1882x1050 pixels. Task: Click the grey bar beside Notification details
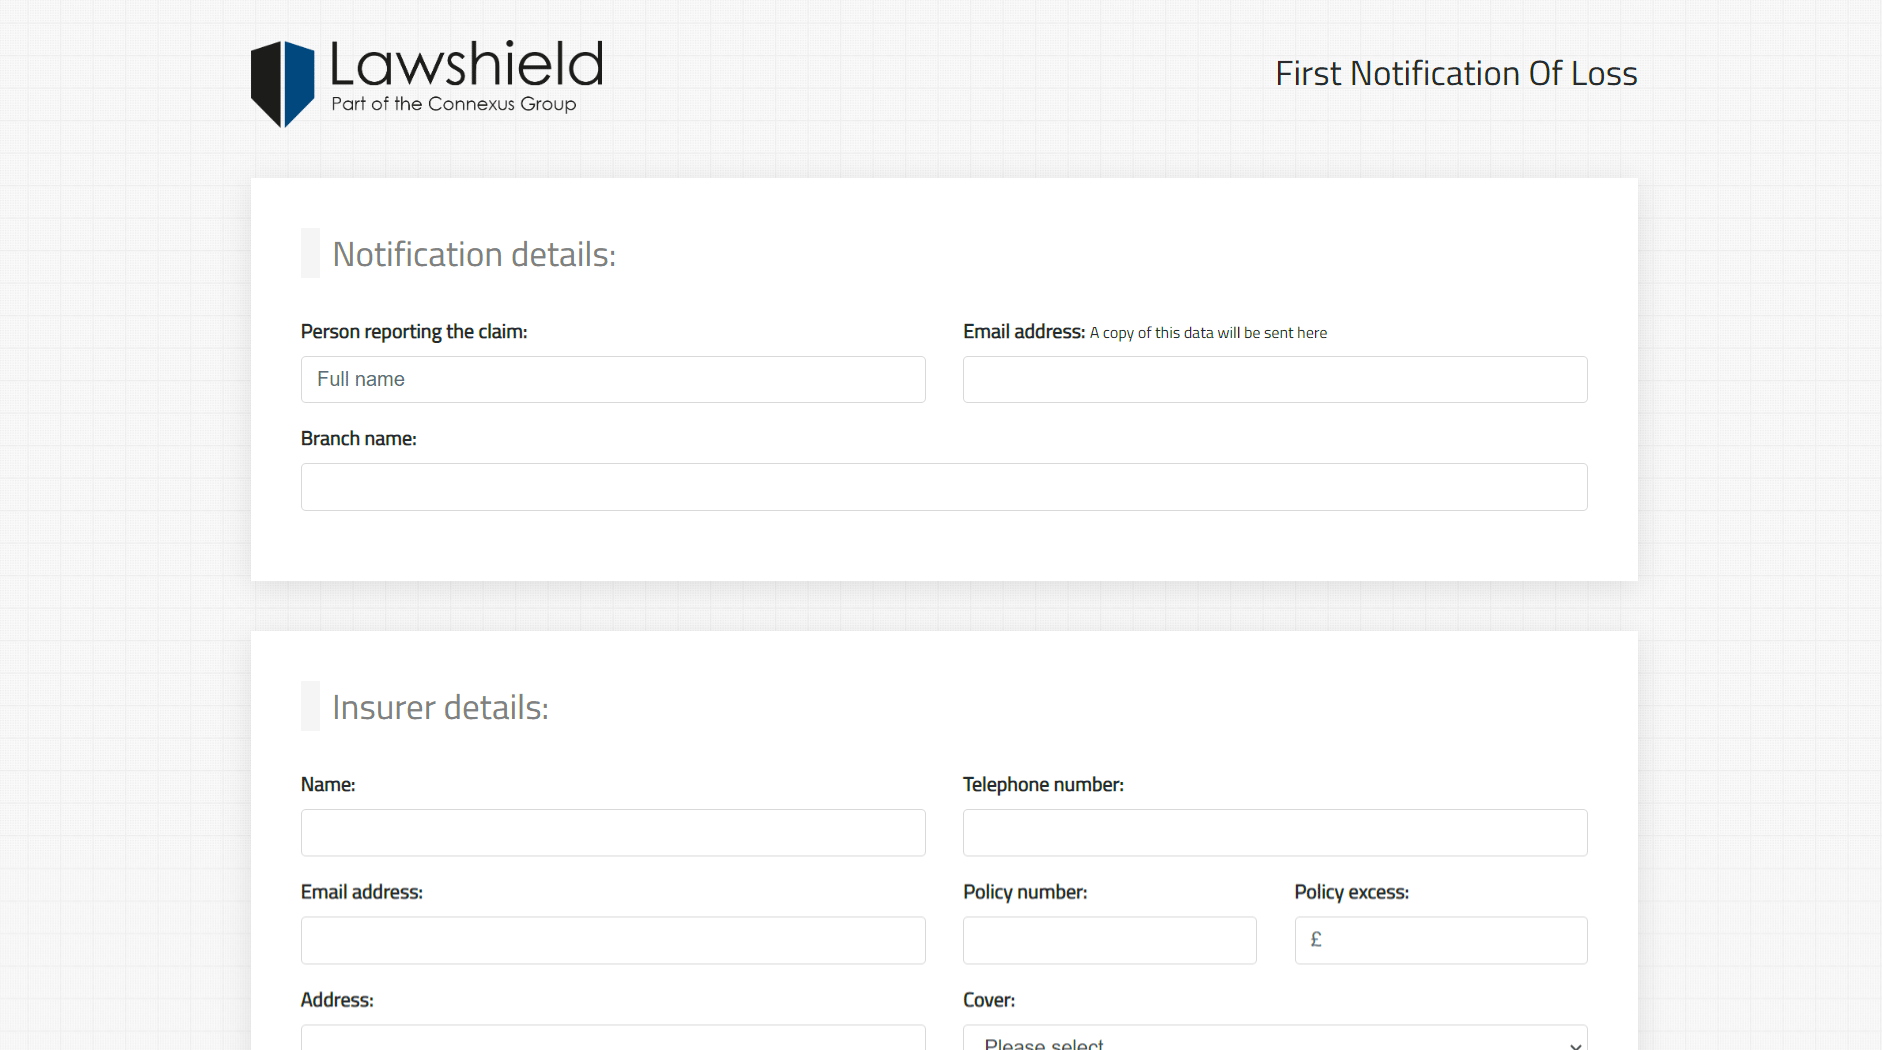310,253
